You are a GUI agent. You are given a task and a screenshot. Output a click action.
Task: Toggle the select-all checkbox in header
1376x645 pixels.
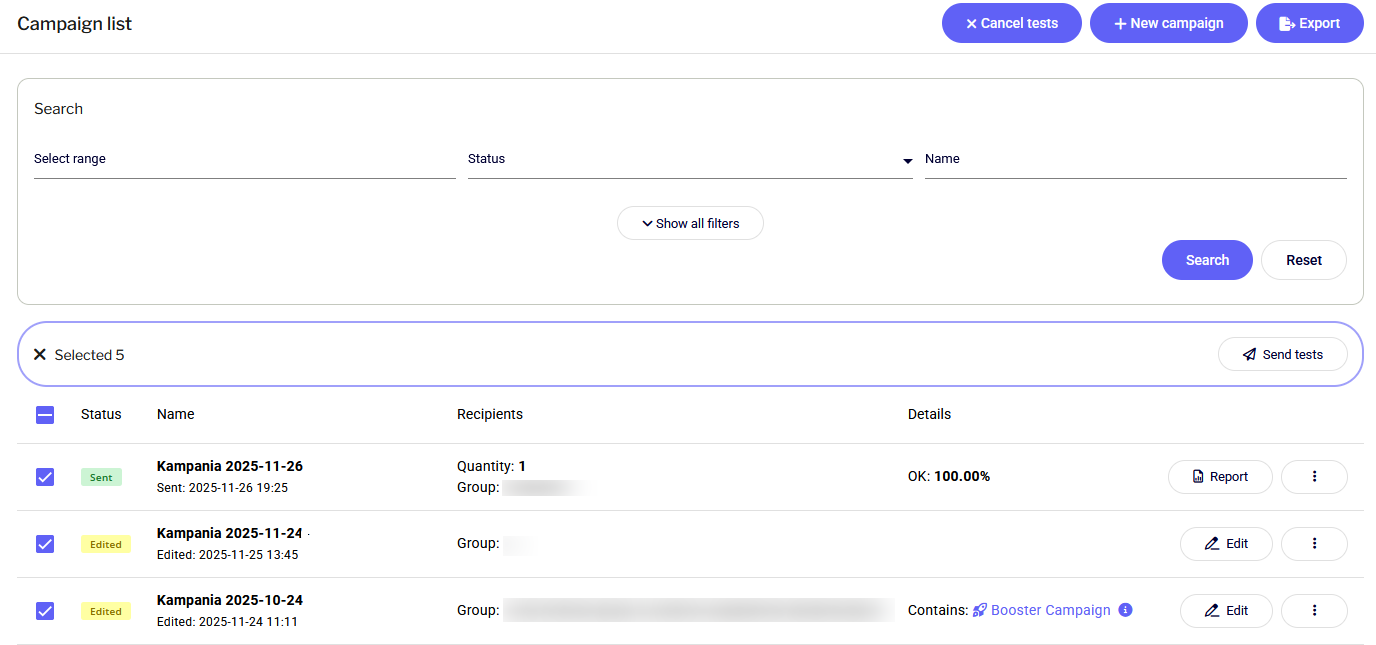45,415
